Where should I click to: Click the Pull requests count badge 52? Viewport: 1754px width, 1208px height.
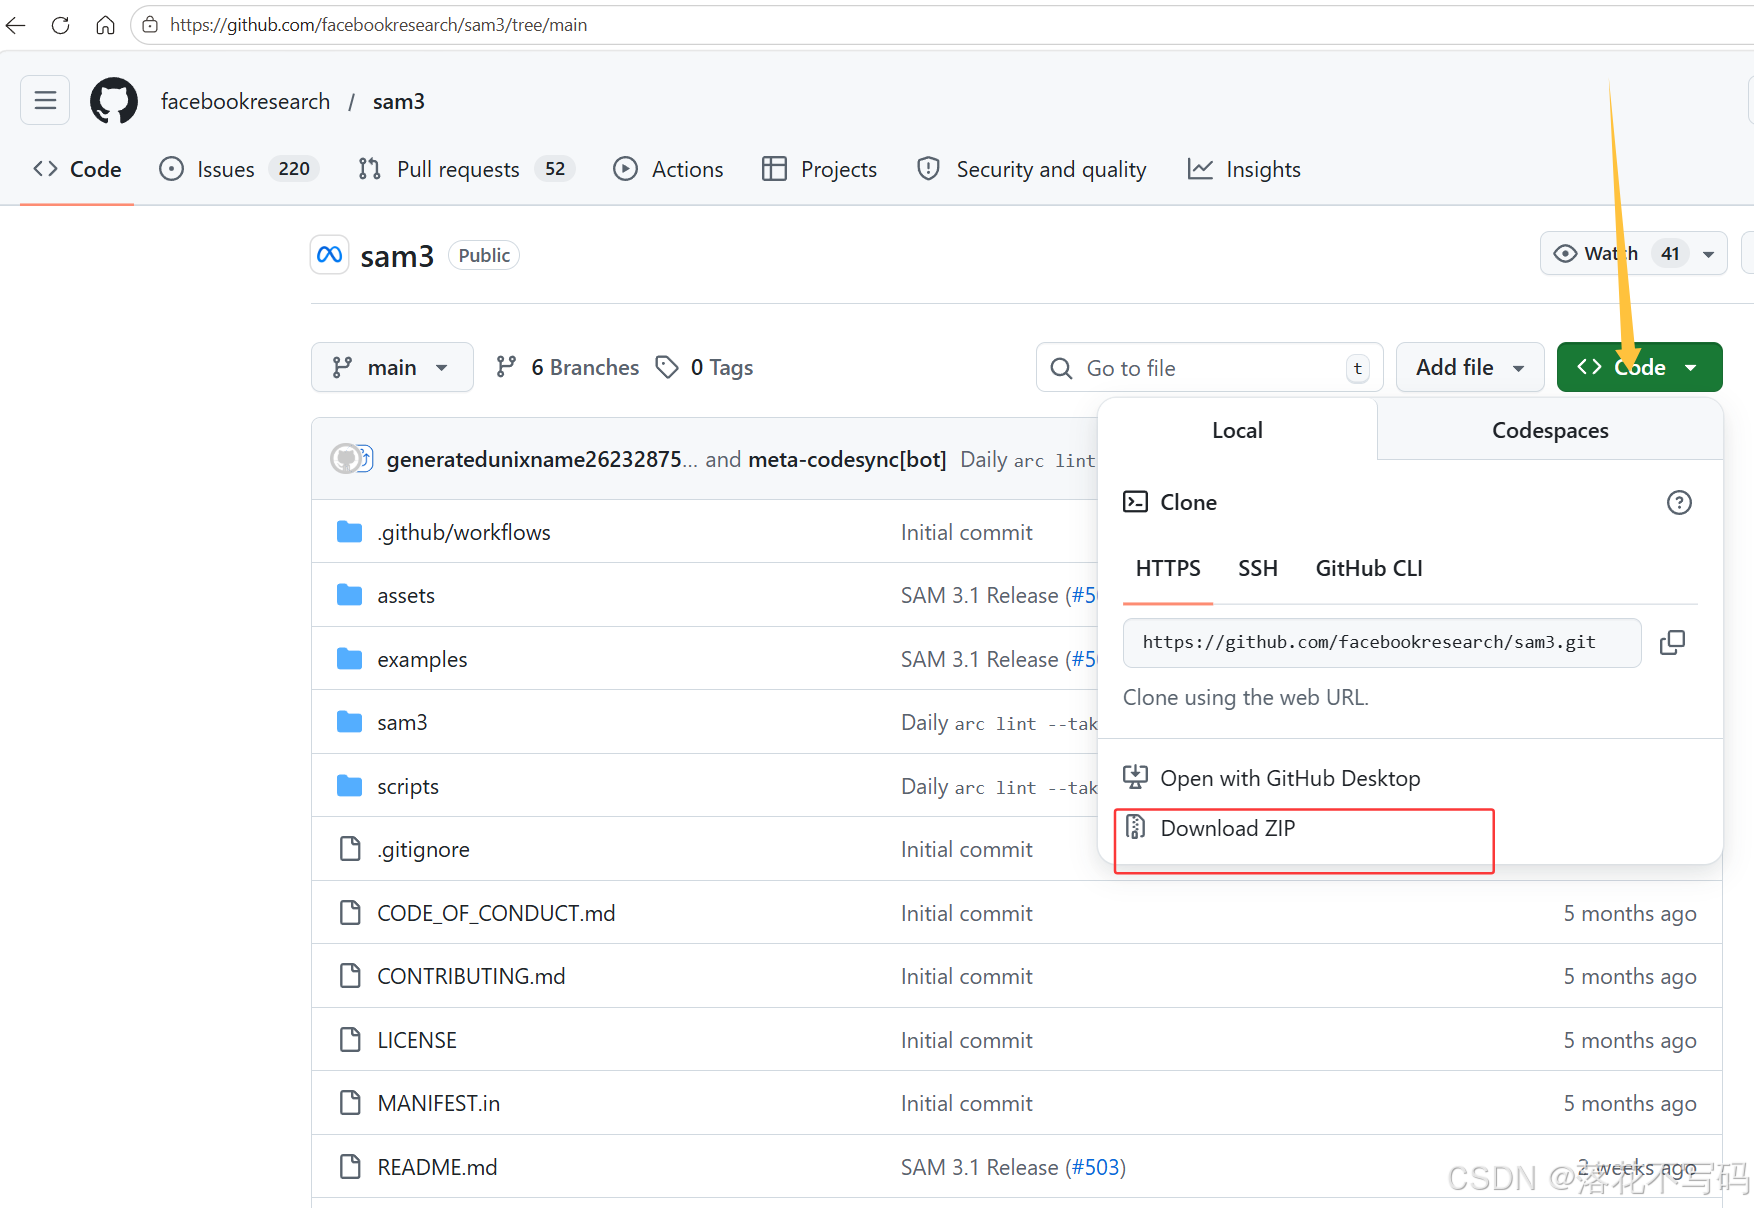[x=555, y=169]
